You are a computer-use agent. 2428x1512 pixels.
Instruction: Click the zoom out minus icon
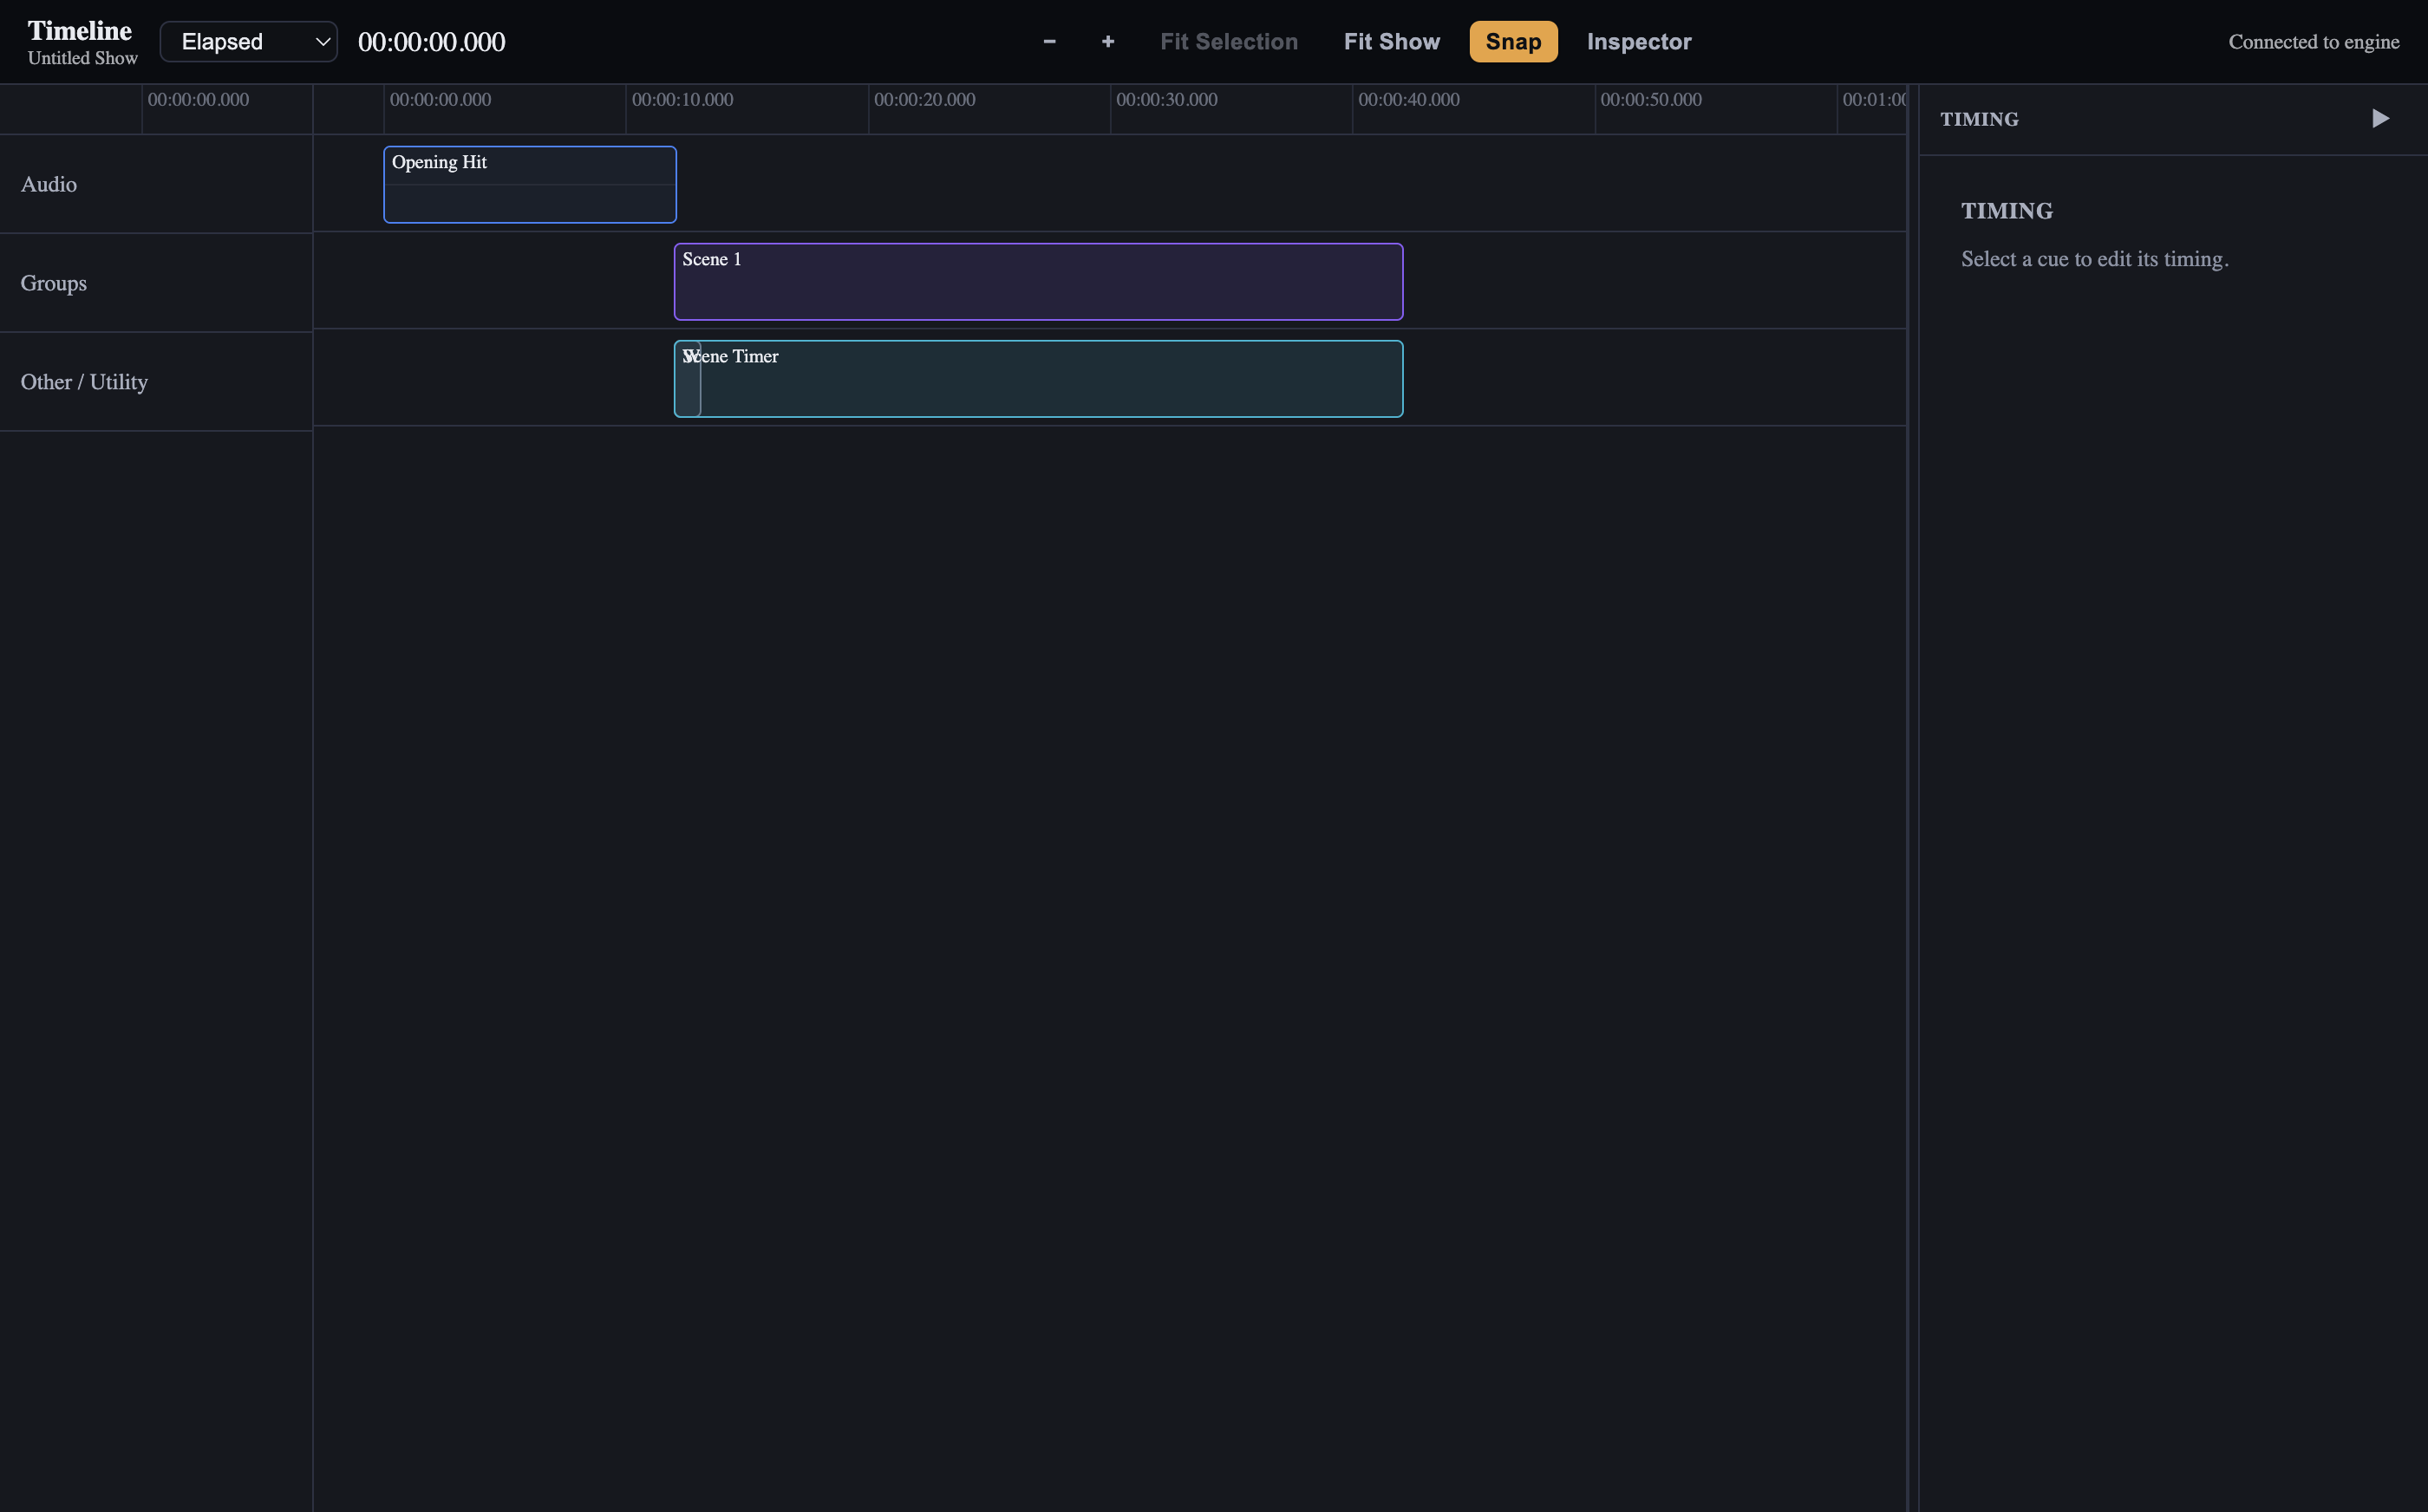coord(1049,41)
